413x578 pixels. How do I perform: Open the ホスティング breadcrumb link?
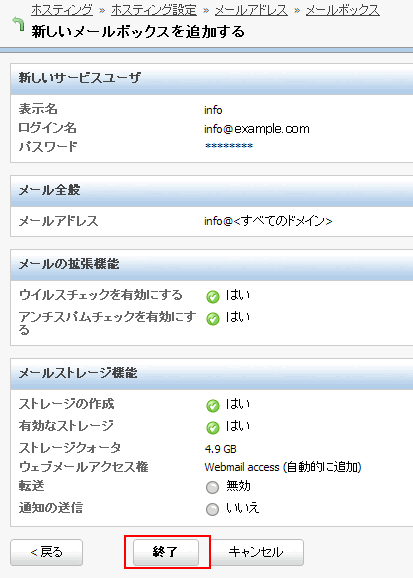pyautogui.click(x=62, y=10)
